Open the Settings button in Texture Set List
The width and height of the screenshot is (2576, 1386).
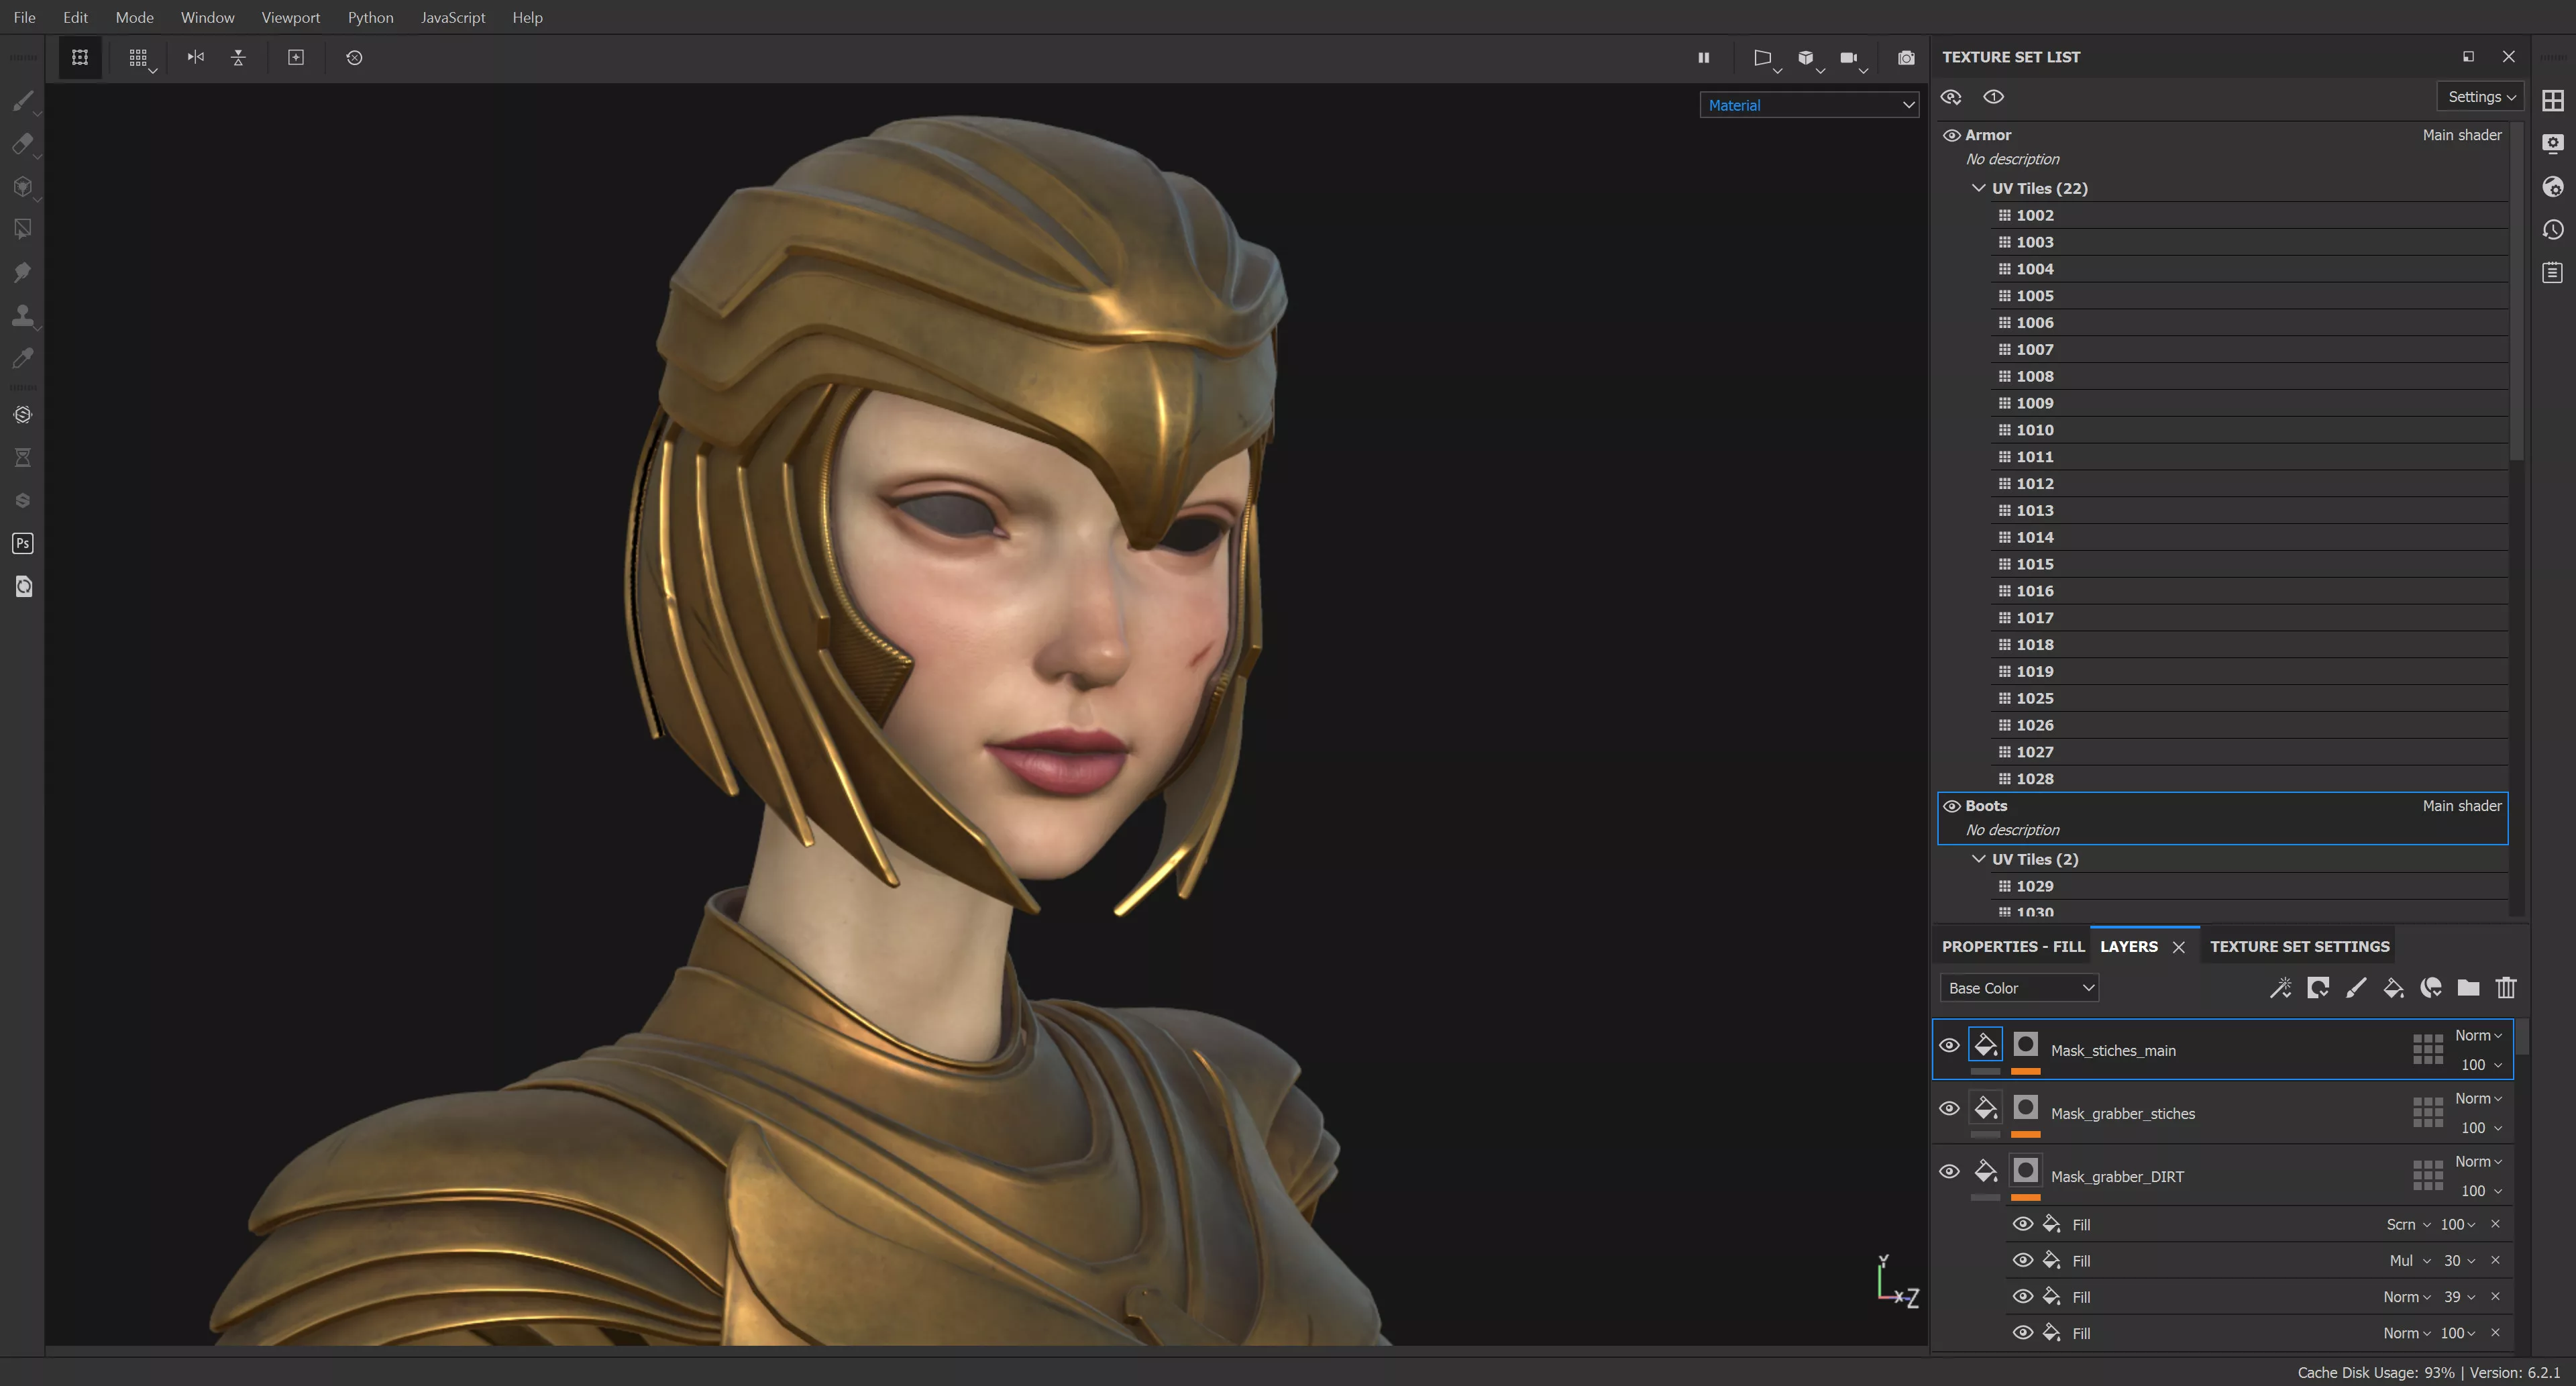point(2480,97)
